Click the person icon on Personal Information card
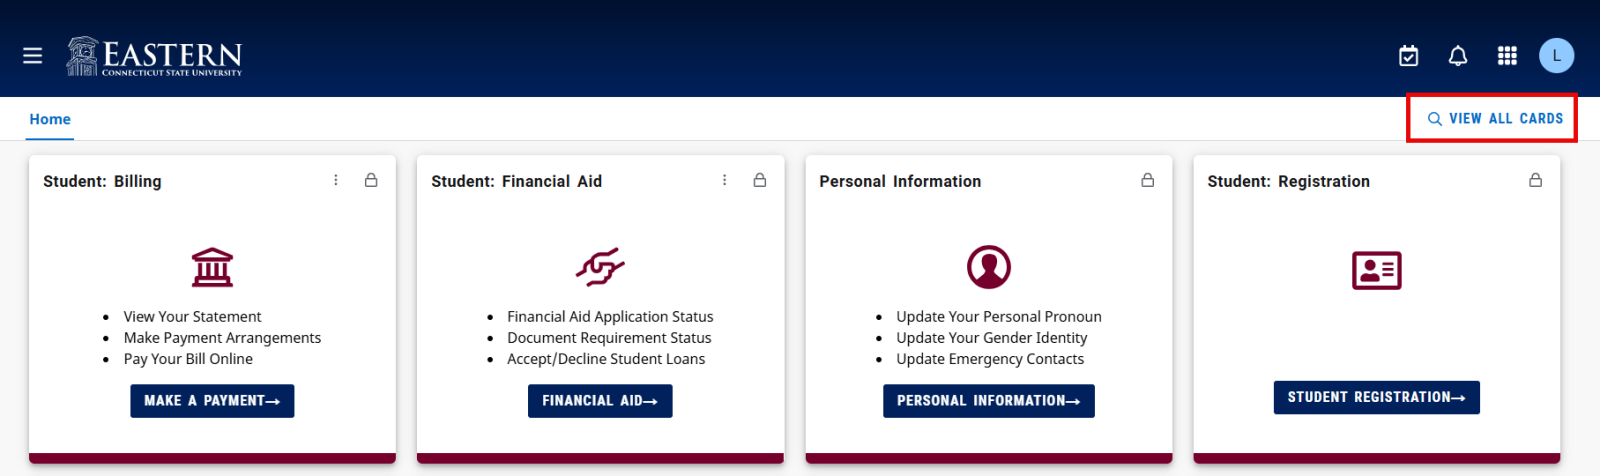The width and height of the screenshot is (1600, 476). tap(988, 267)
